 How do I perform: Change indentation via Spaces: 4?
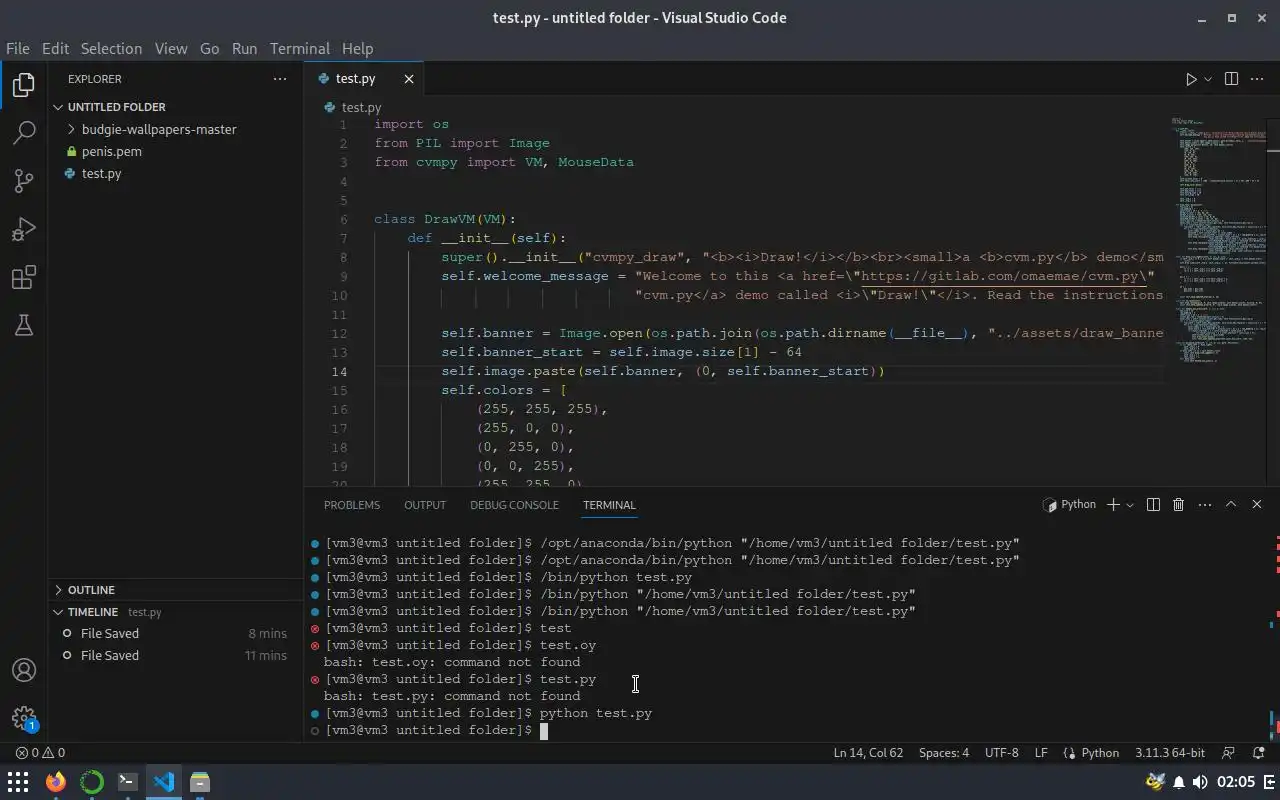point(944,753)
